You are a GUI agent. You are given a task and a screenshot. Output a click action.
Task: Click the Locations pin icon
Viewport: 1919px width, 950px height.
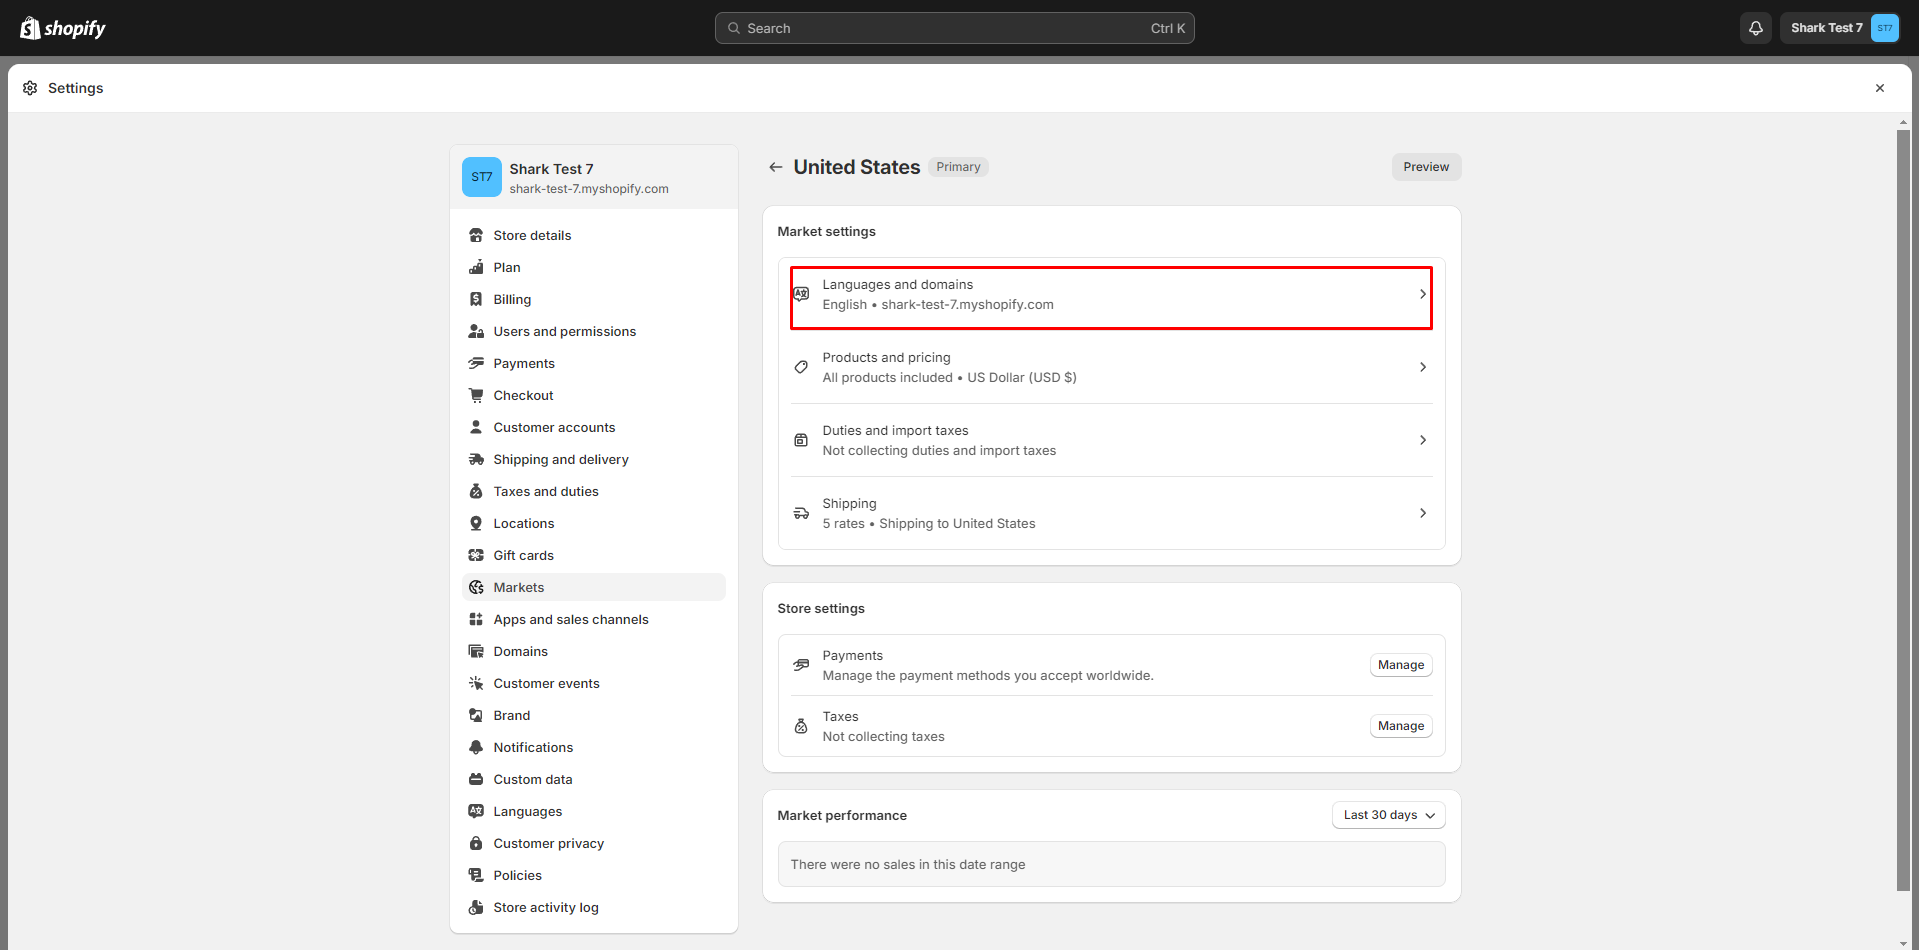click(x=476, y=523)
